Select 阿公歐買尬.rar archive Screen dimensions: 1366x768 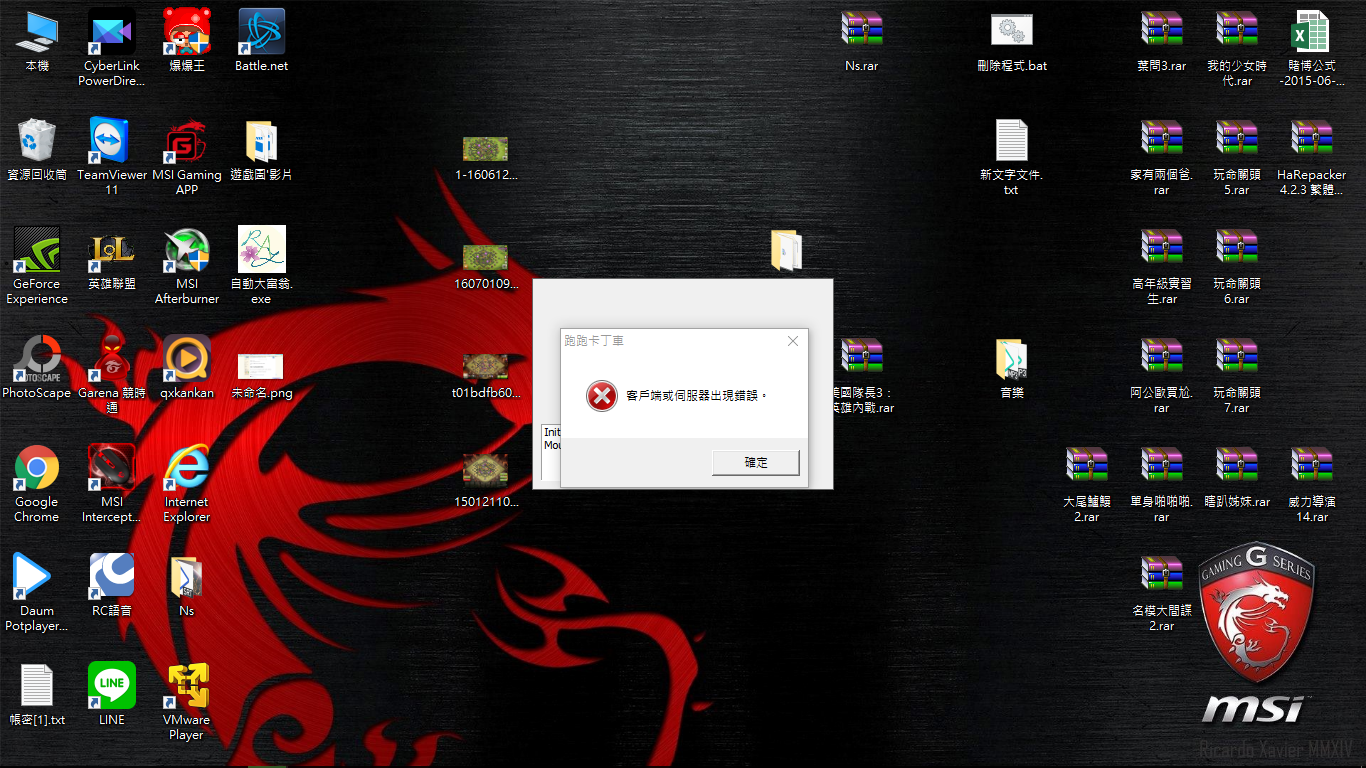coord(1161,375)
